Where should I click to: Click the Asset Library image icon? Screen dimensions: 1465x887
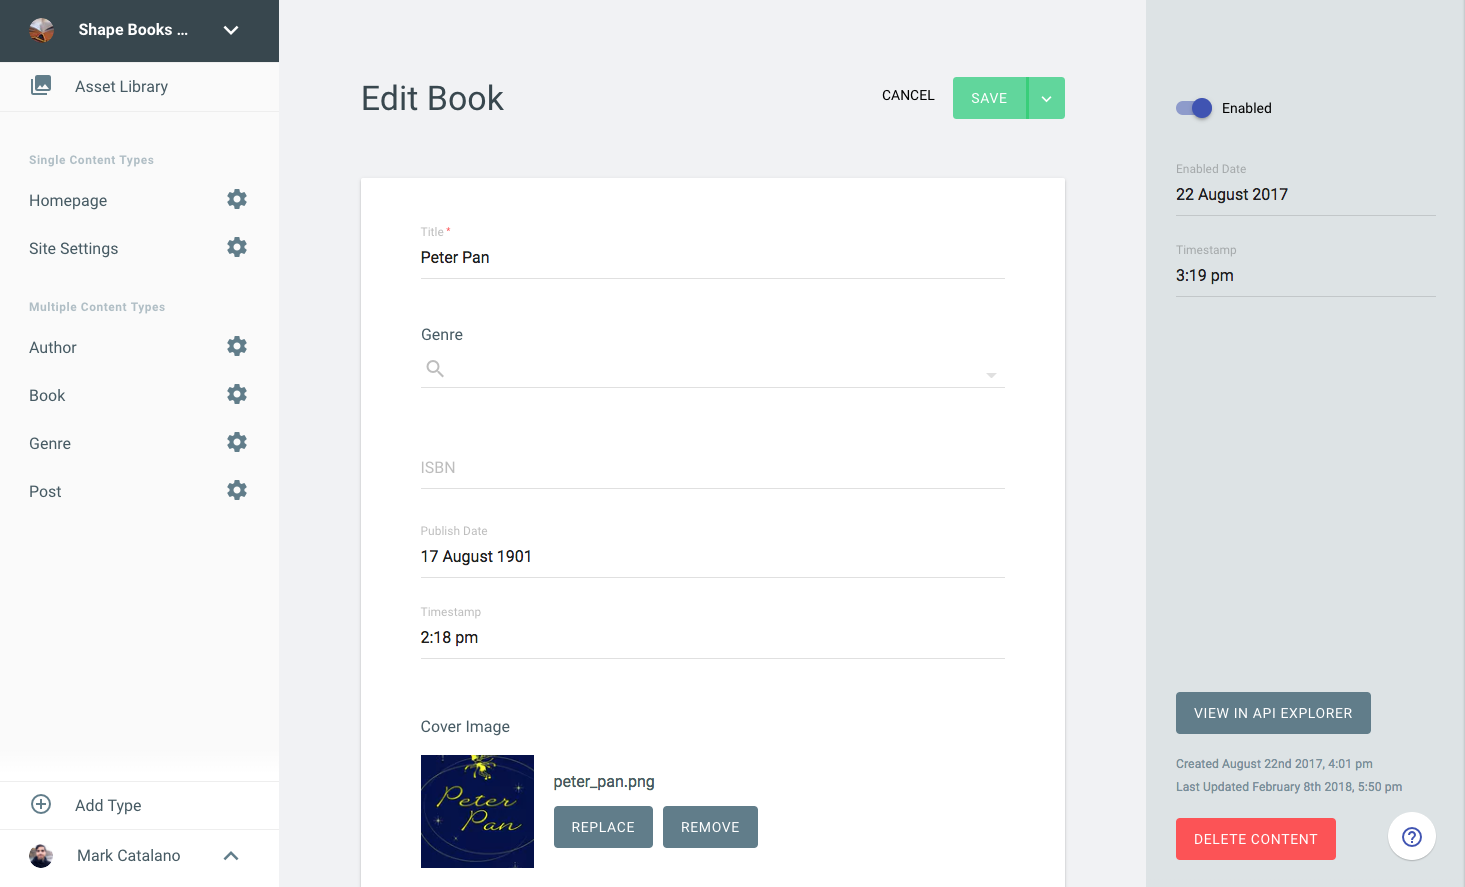click(41, 86)
